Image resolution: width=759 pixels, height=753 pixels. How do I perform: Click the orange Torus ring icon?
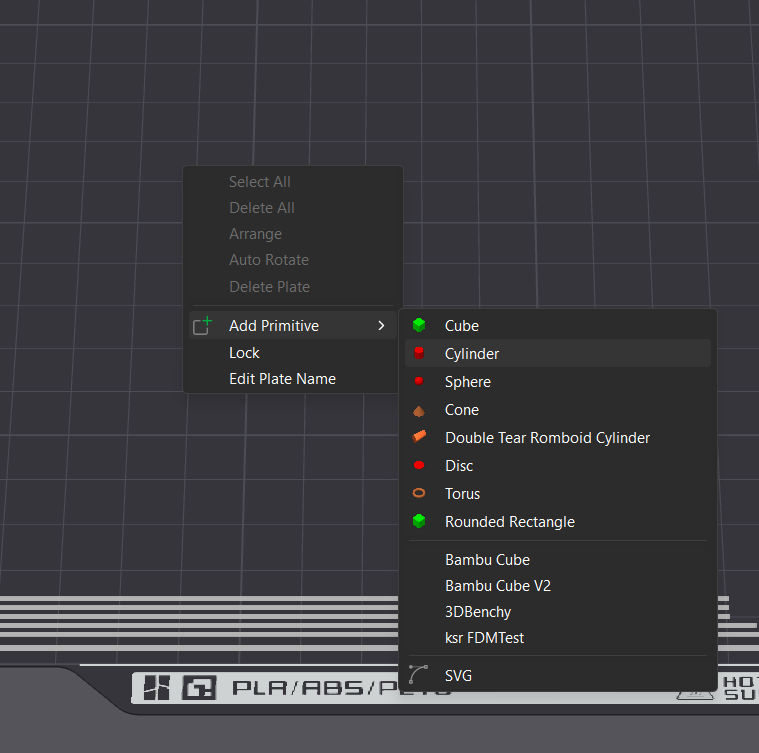click(419, 494)
